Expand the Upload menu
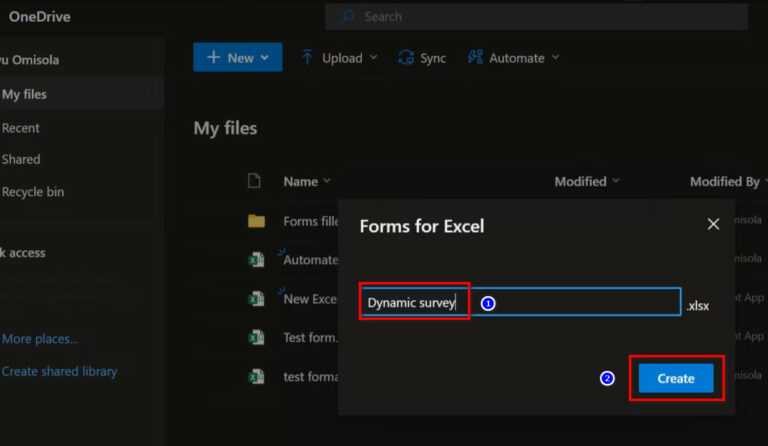 (x=339, y=58)
